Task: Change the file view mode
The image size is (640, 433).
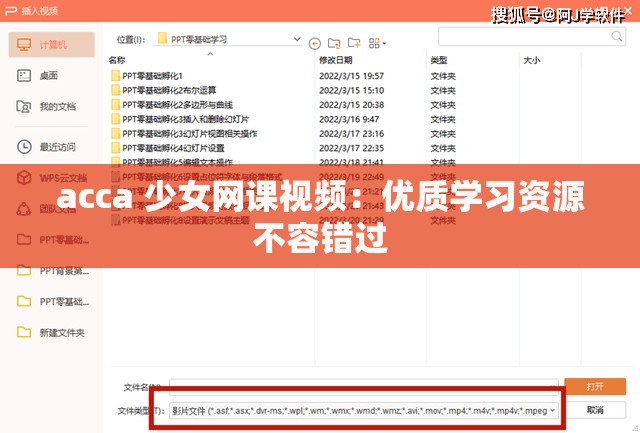Action: (x=377, y=43)
